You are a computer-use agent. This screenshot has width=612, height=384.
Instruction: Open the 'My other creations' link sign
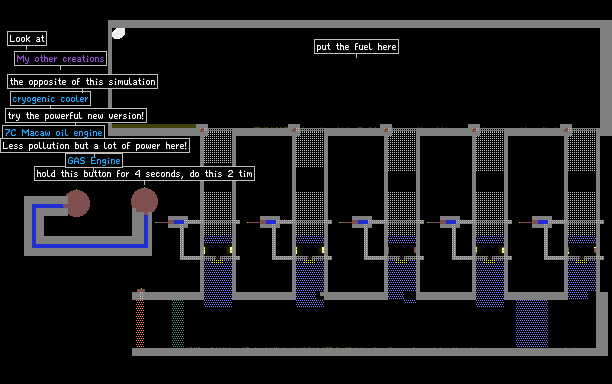pyautogui.click(x=60, y=59)
